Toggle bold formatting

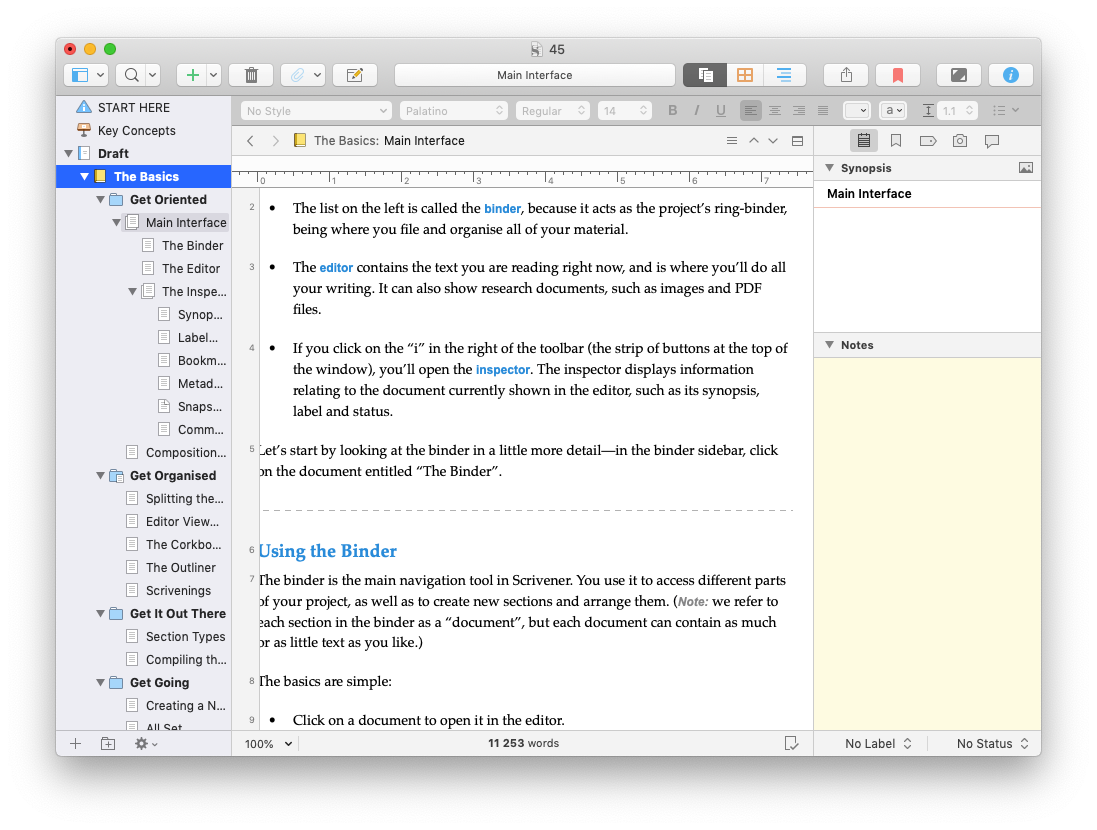(x=673, y=111)
